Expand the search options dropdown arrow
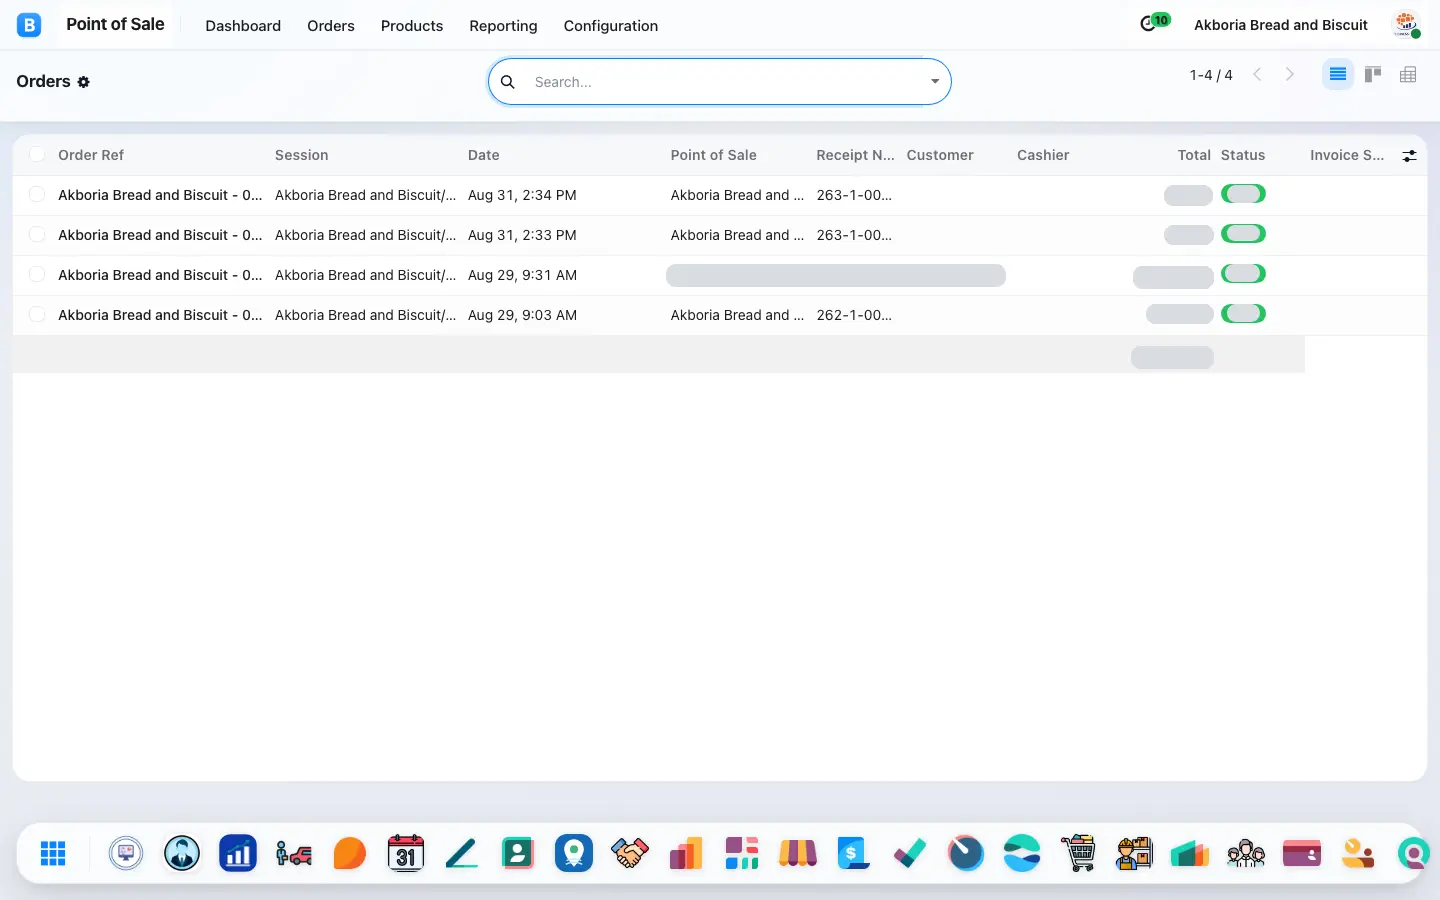 click(x=935, y=82)
